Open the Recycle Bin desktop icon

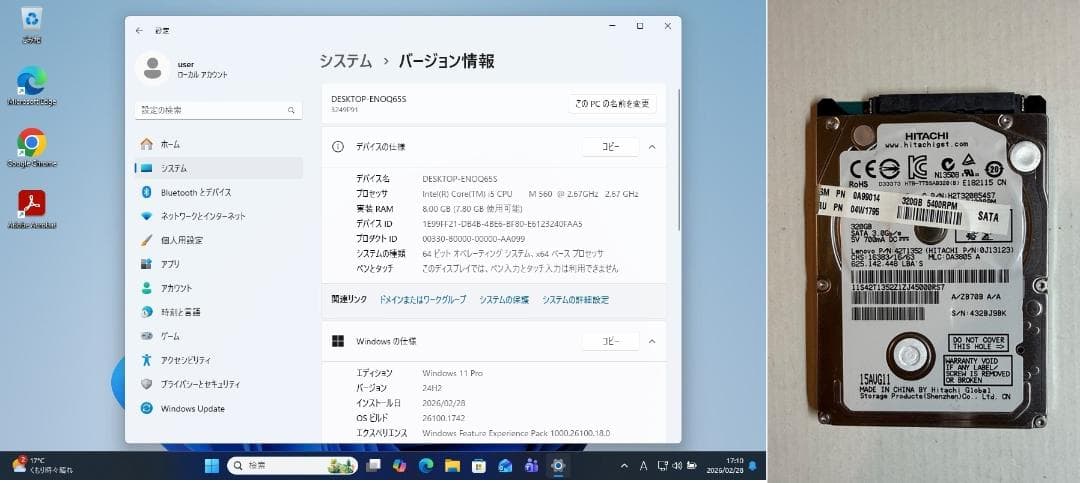(x=32, y=25)
